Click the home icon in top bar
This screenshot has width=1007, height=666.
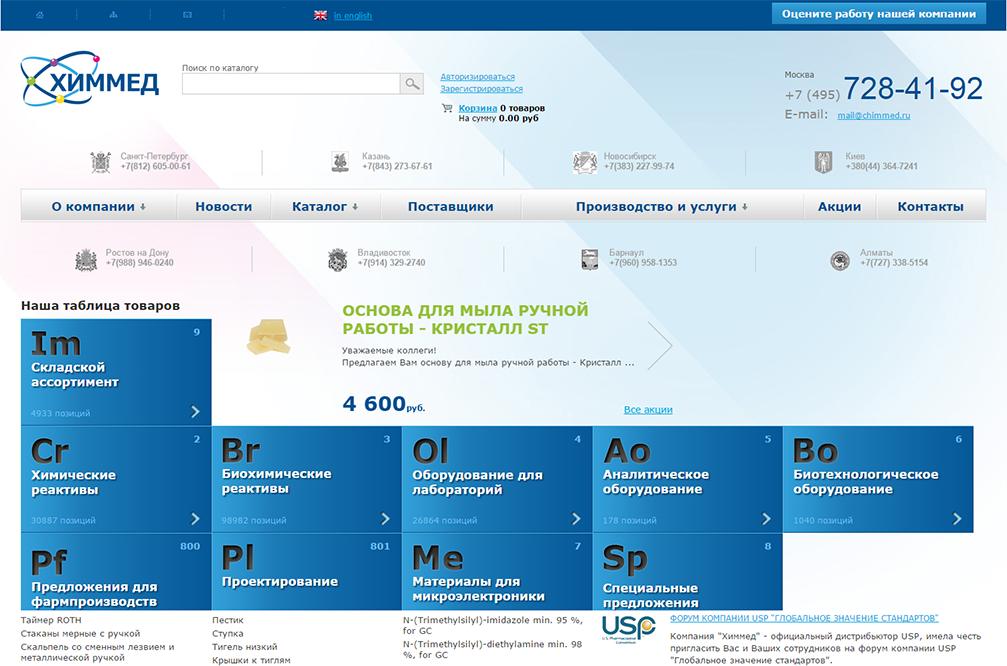[40, 15]
